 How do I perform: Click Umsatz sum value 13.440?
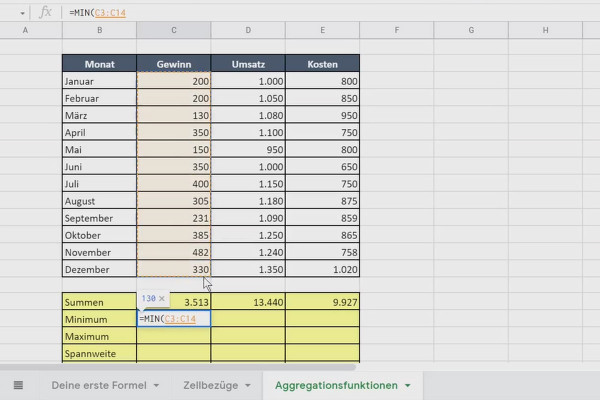(248, 302)
